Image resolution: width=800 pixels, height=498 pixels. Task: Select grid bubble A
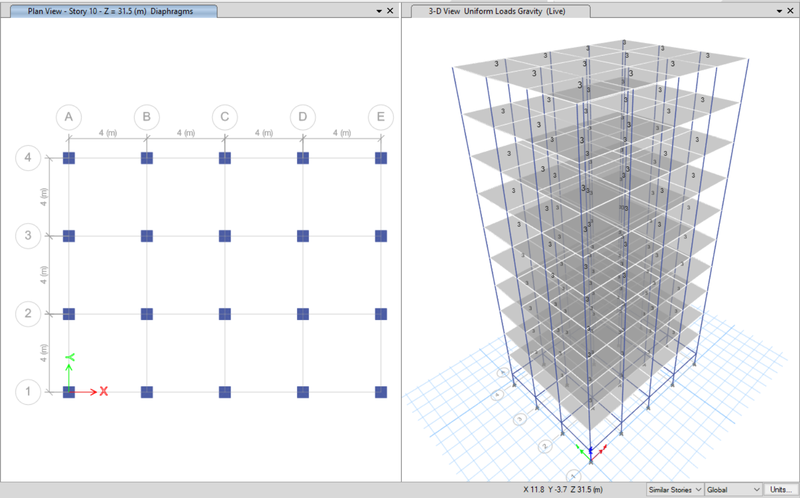pyautogui.click(x=69, y=117)
